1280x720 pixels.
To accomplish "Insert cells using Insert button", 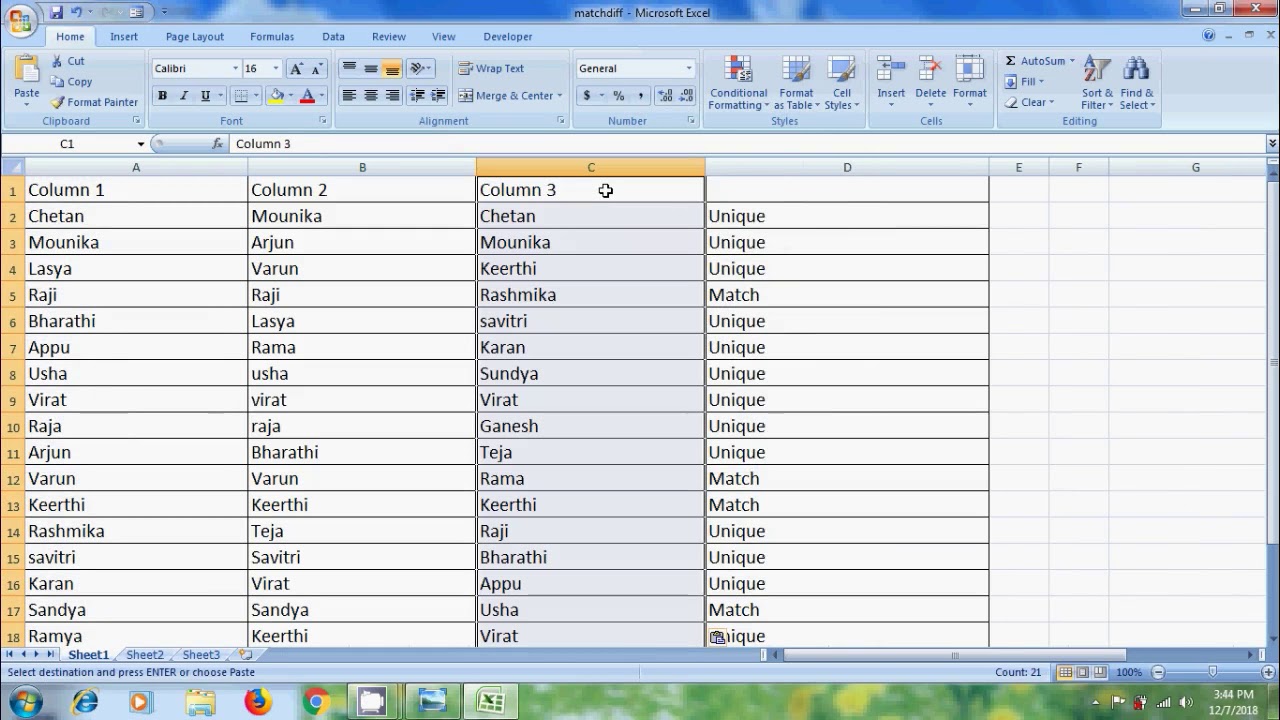I will click(891, 83).
